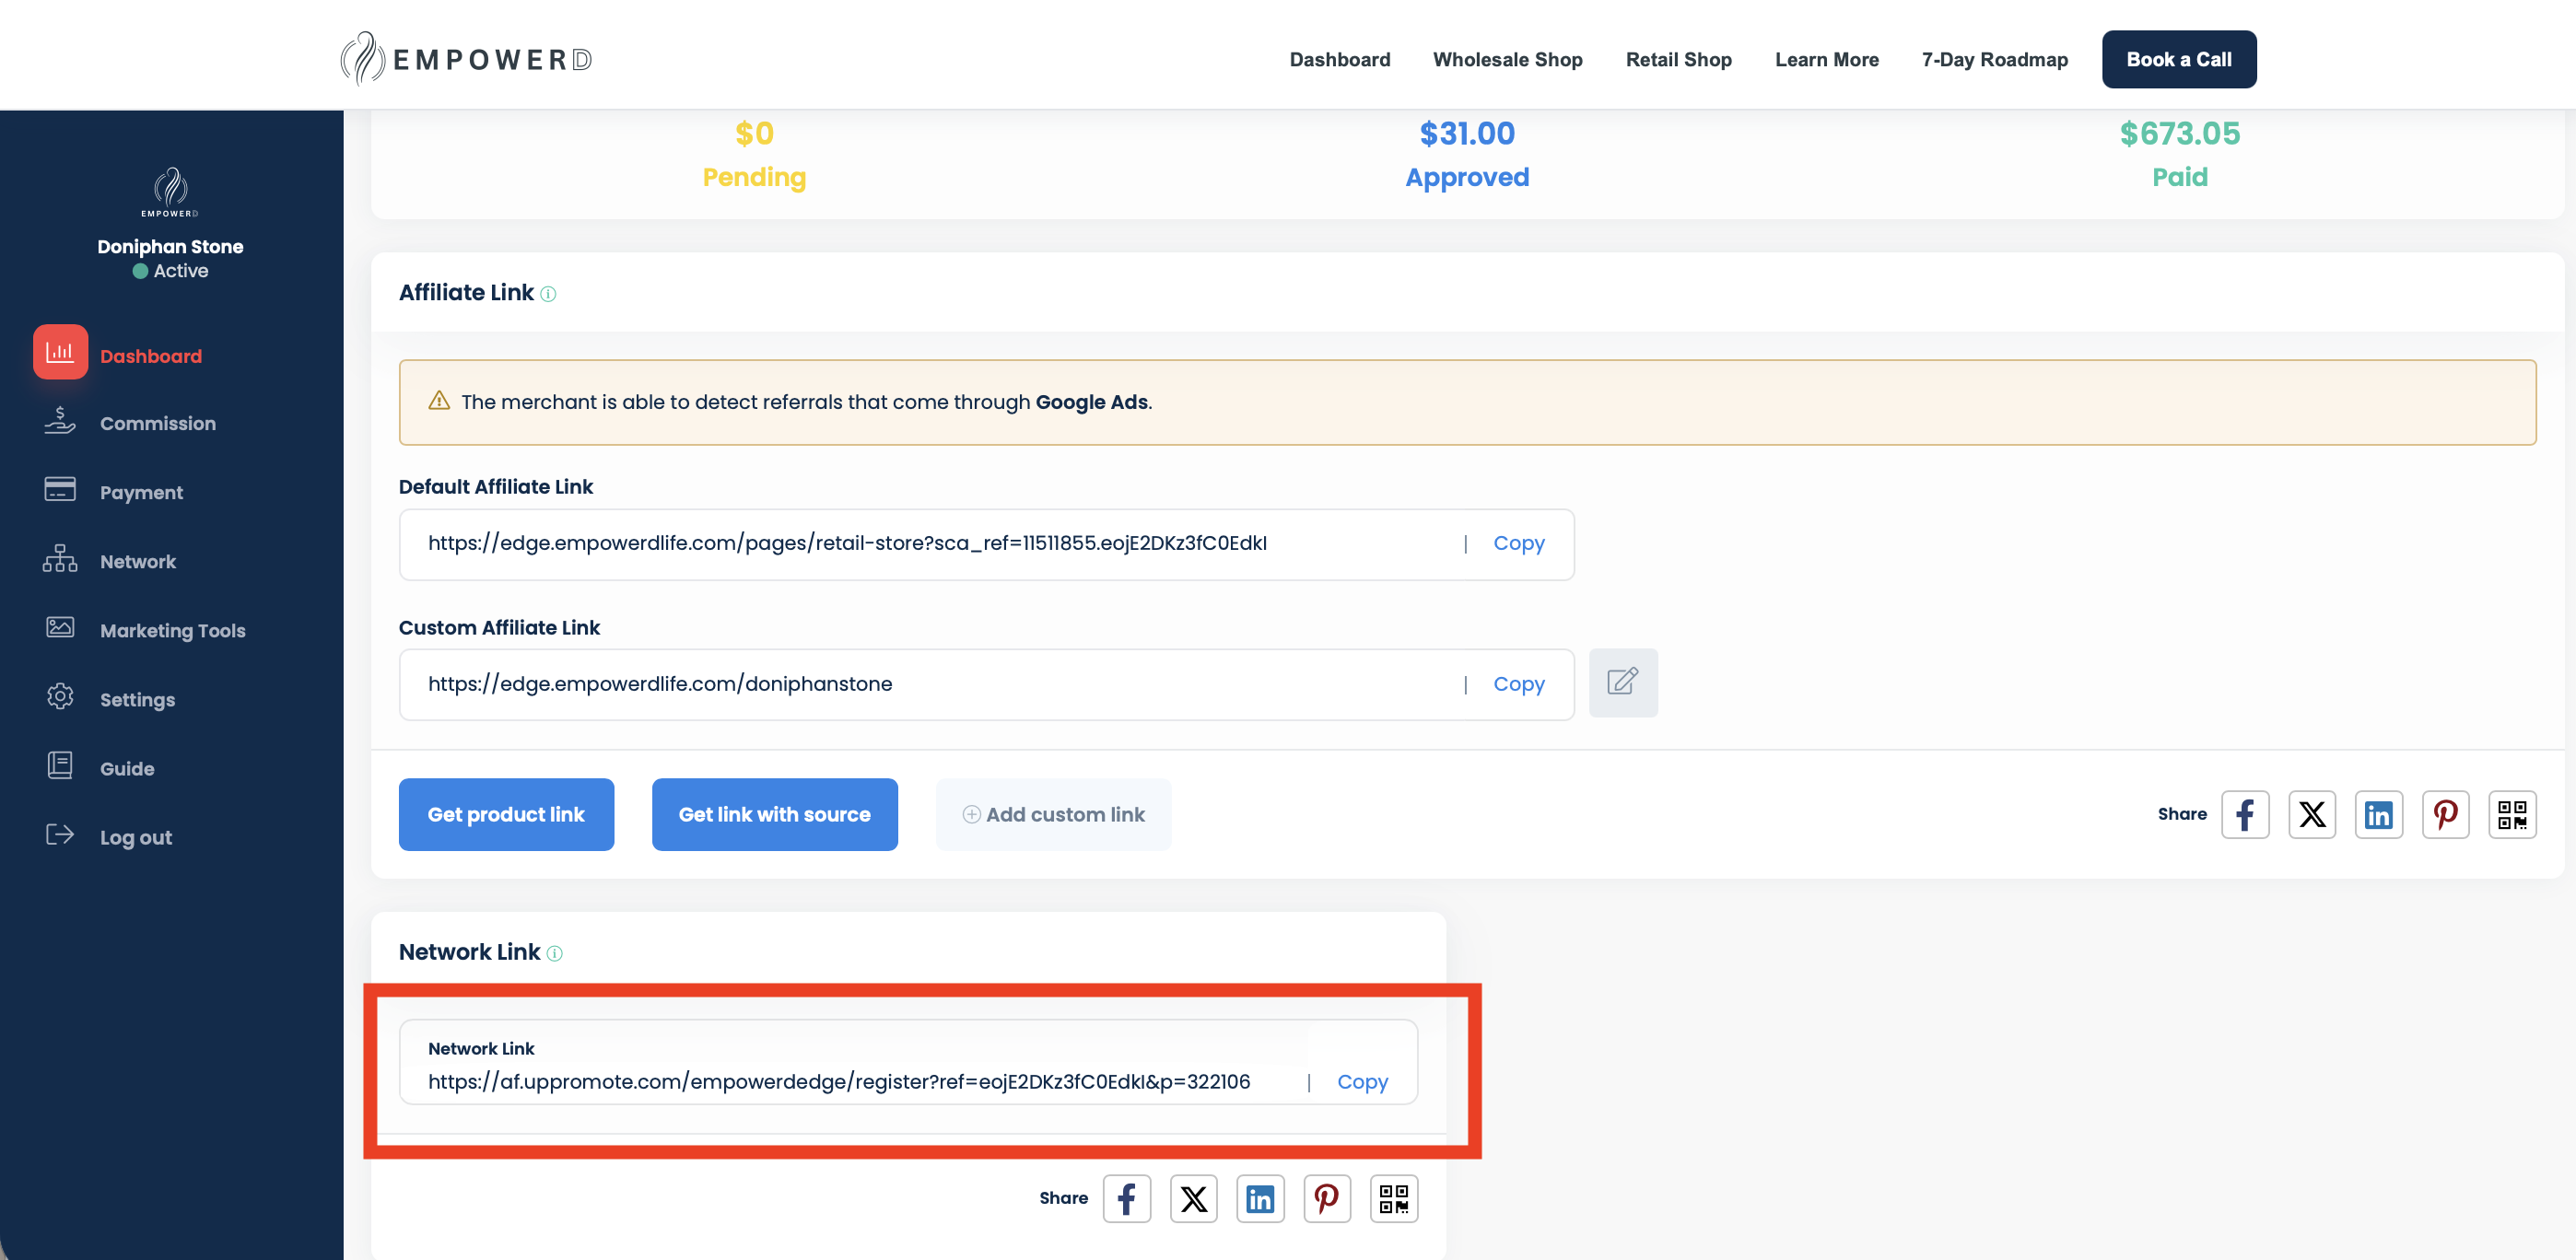The image size is (2576, 1260).
Task: Click Get link with source button
Action: [774, 814]
